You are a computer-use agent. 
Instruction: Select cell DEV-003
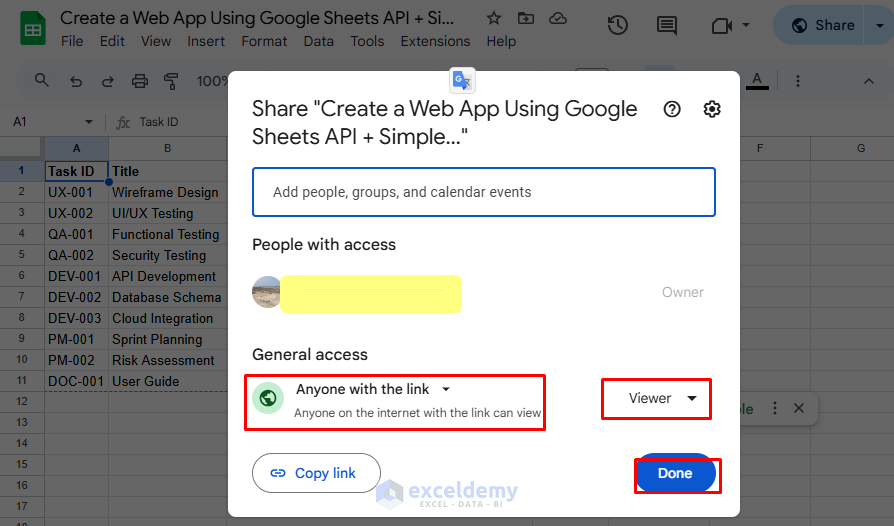[76, 319]
